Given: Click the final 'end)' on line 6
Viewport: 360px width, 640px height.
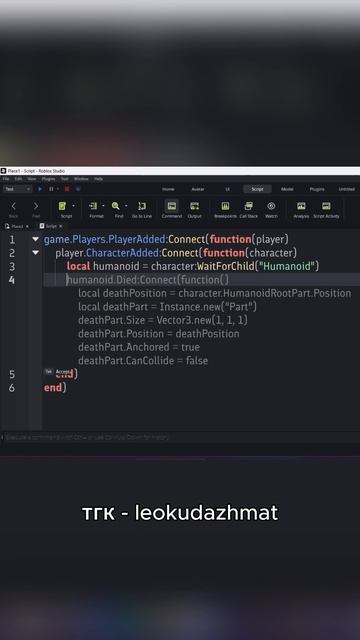Looking at the screenshot, I should (x=55, y=388).
